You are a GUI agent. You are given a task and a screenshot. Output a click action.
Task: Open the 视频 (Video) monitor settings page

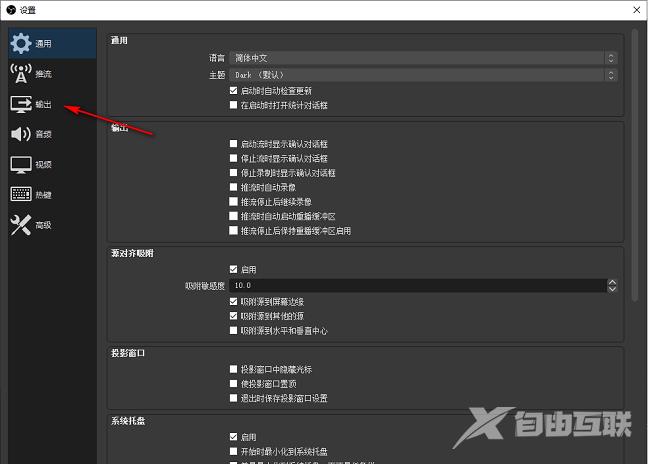pos(52,165)
